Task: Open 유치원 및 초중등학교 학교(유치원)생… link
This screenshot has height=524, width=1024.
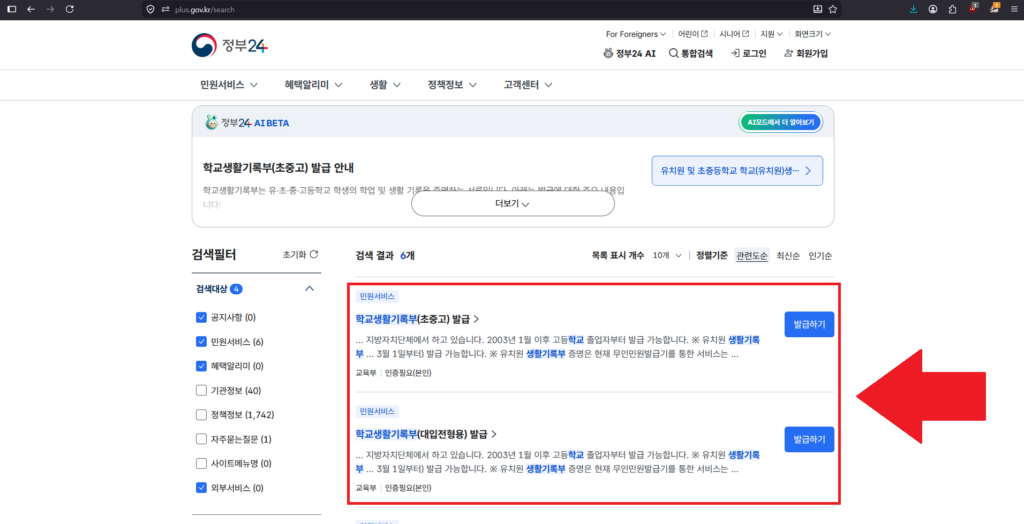Action: (737, 171)
